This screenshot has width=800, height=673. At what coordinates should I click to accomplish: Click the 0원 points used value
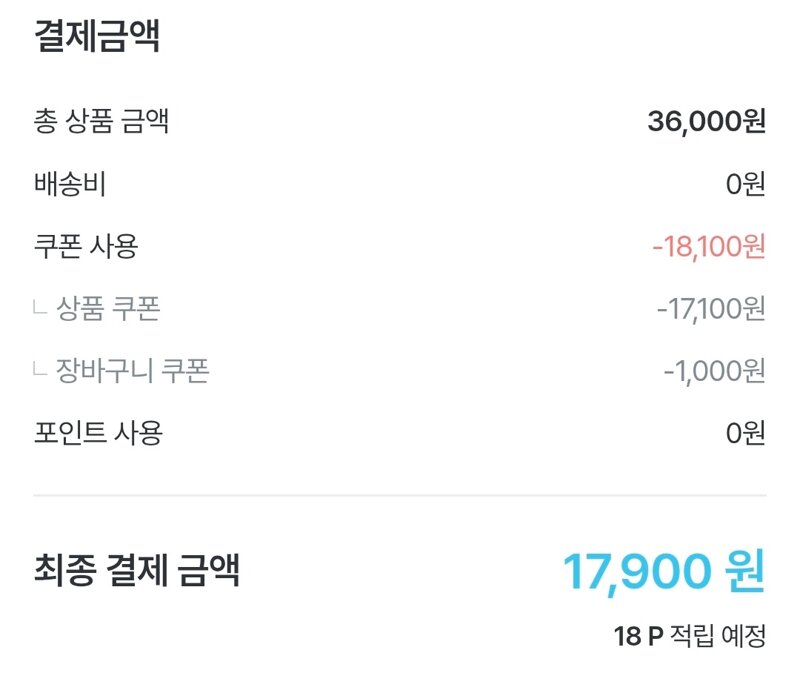[x=745, y=433]
